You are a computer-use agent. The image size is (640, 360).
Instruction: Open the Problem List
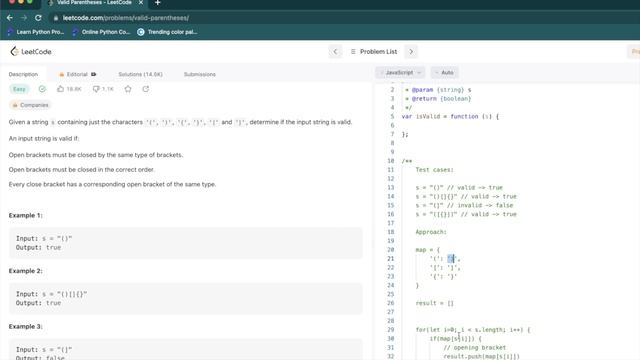click(x=373, y=51)
